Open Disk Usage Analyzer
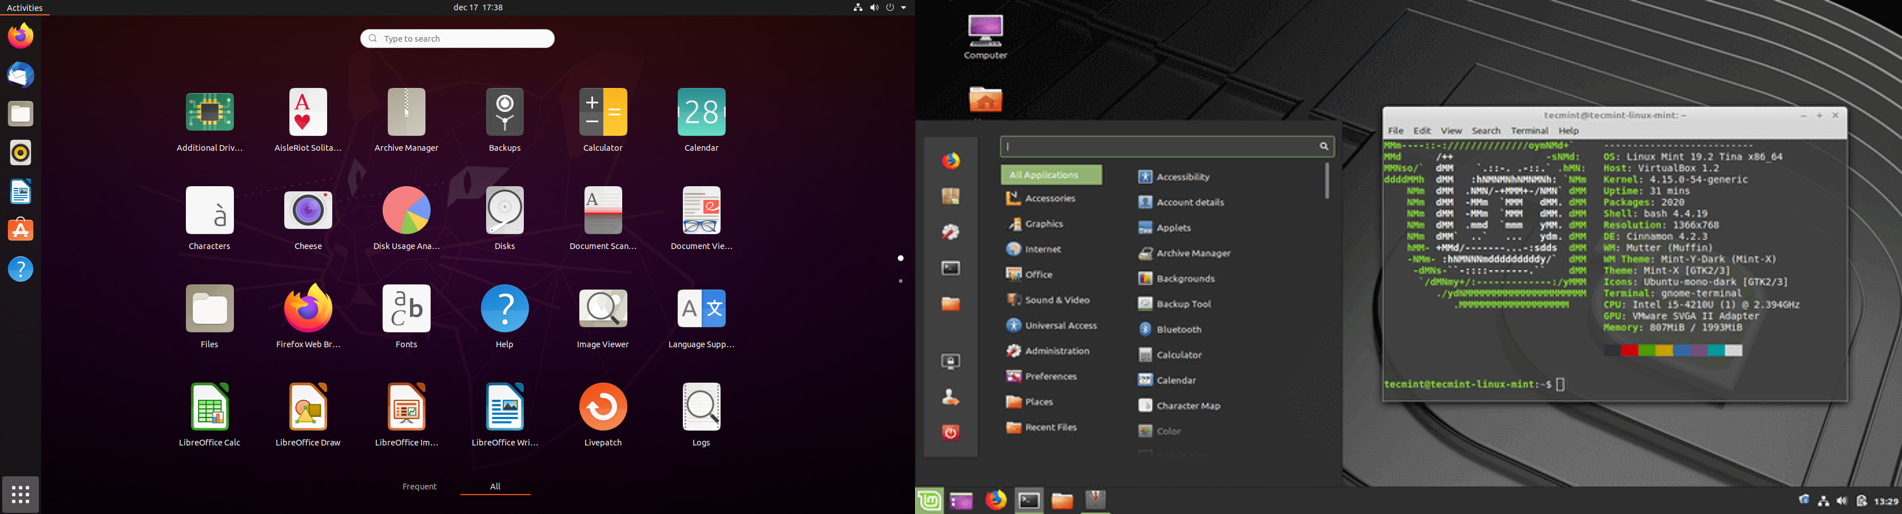The width and height of the screenshot is (1902, 514). [x=406, y=212]
